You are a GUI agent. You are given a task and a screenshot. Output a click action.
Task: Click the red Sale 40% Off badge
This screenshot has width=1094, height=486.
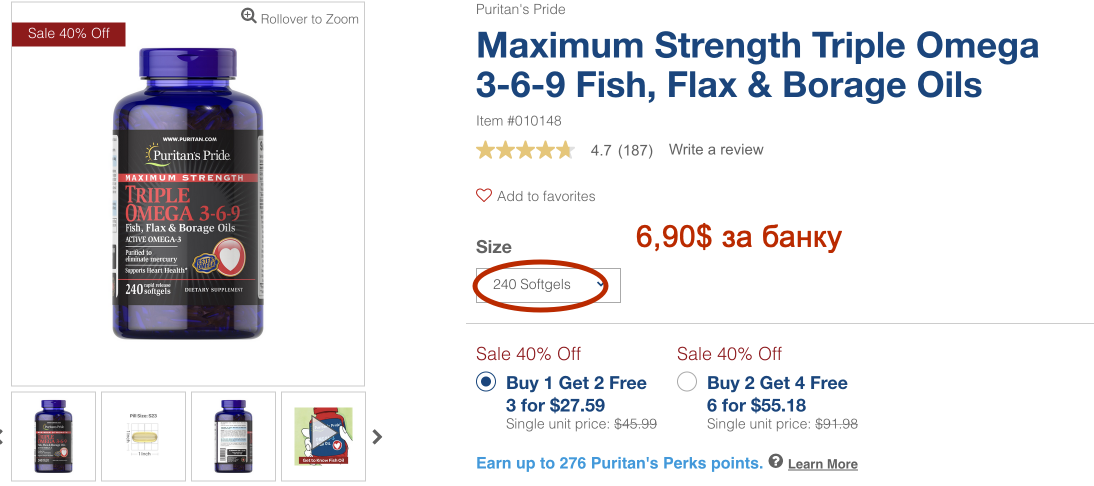coord(68,33)
